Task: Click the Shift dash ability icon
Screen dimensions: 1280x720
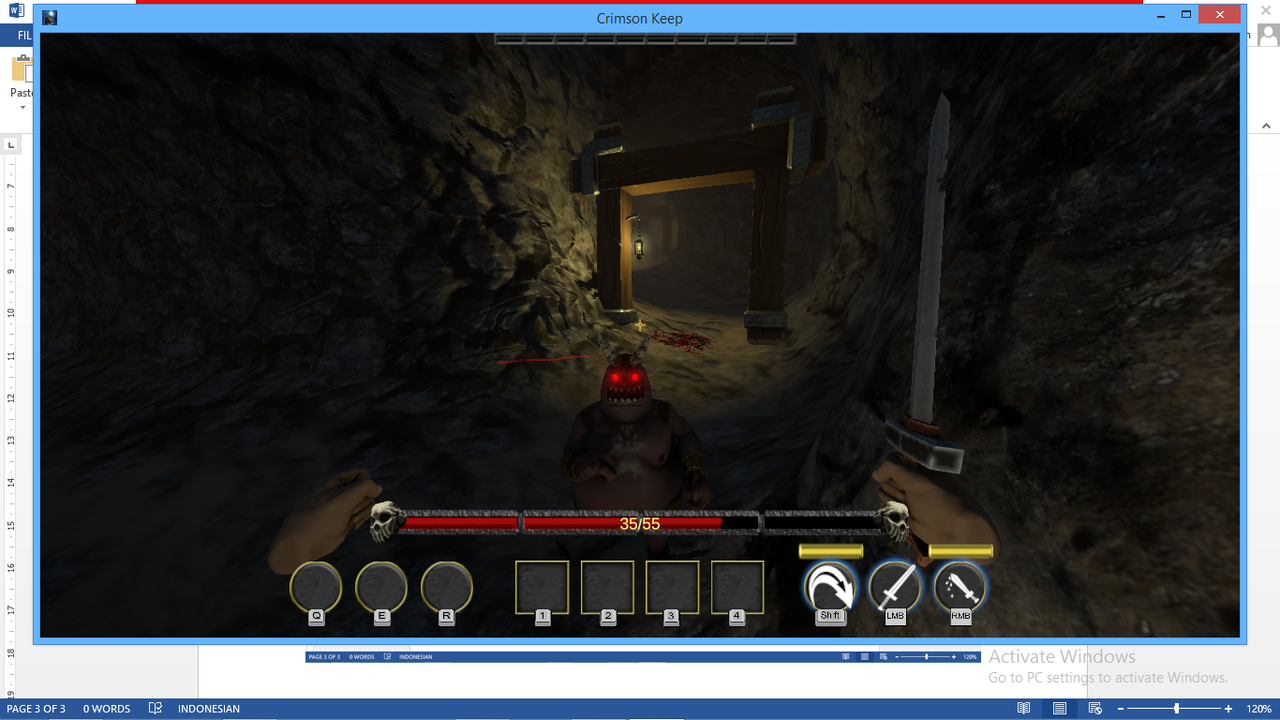Action: coord(830,587)
